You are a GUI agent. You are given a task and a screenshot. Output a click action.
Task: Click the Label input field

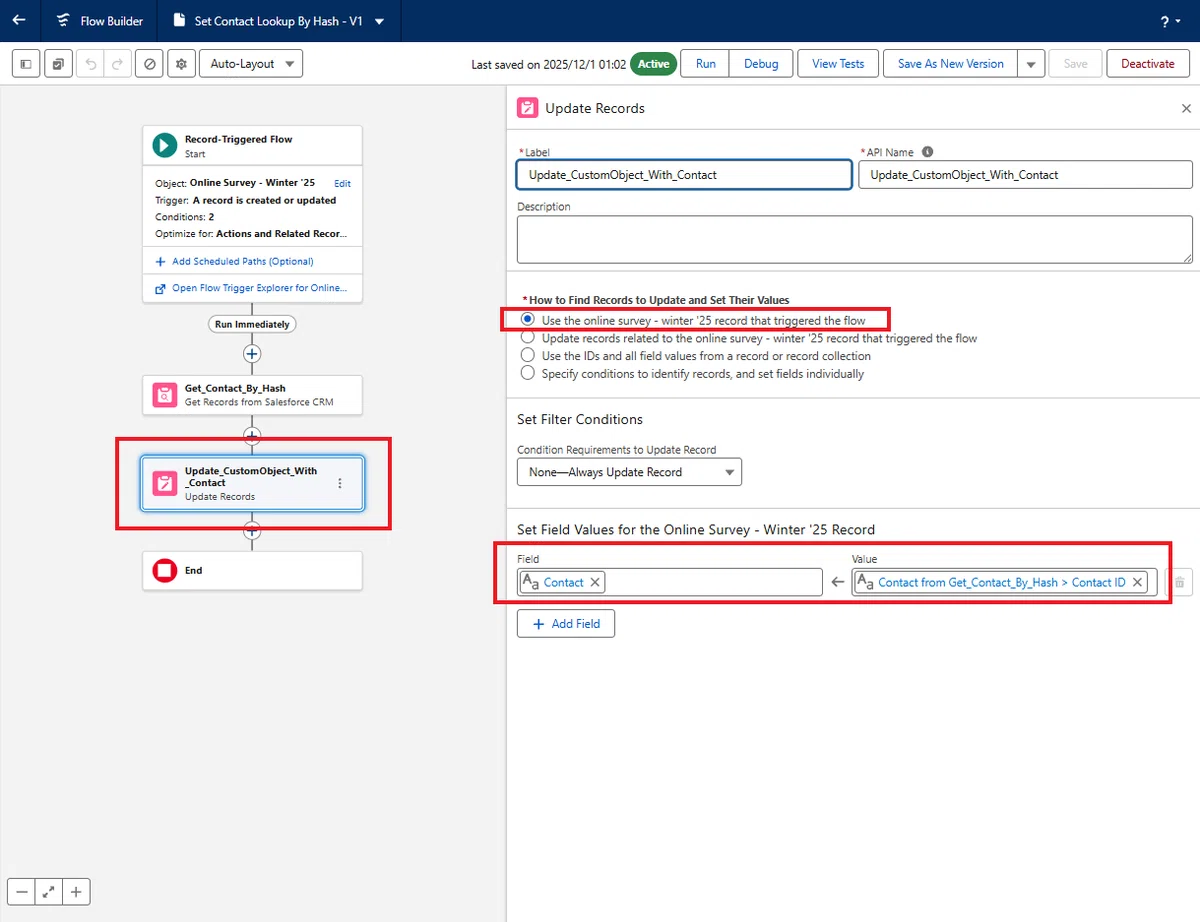[684, 174]
